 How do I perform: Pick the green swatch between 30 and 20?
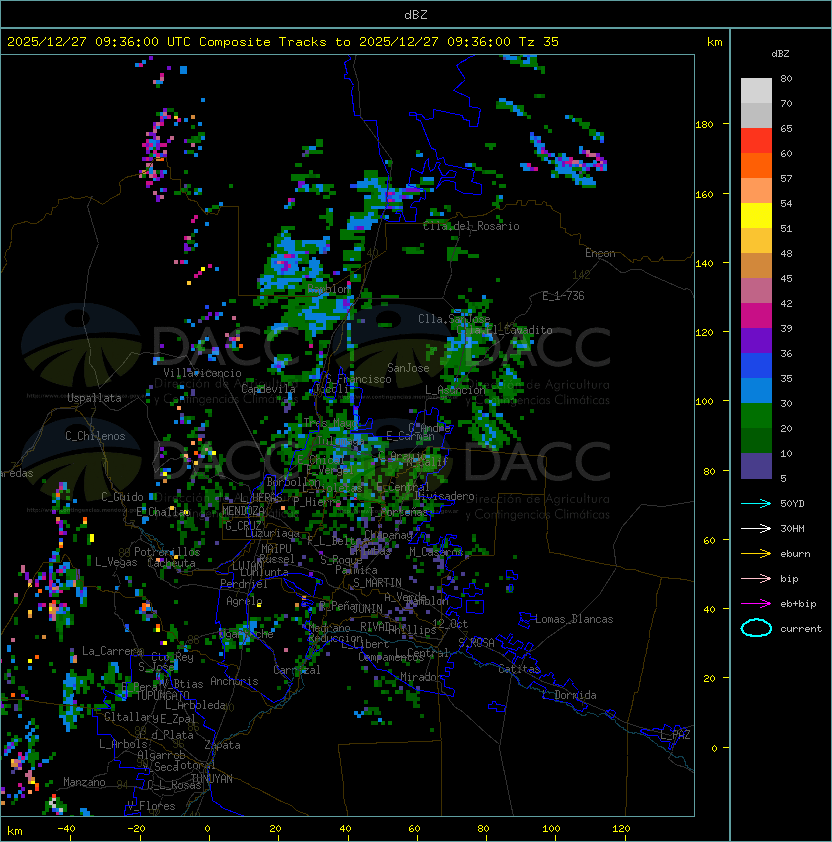coord(756,416)
